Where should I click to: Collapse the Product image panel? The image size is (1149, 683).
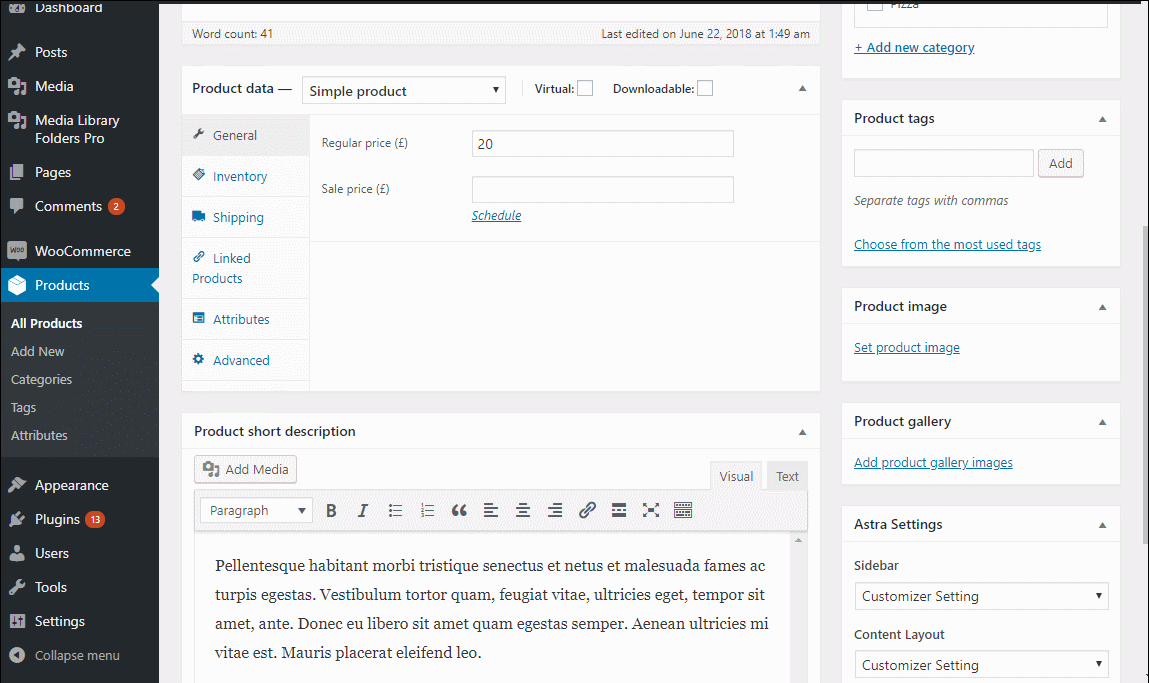pos(1103,308)
